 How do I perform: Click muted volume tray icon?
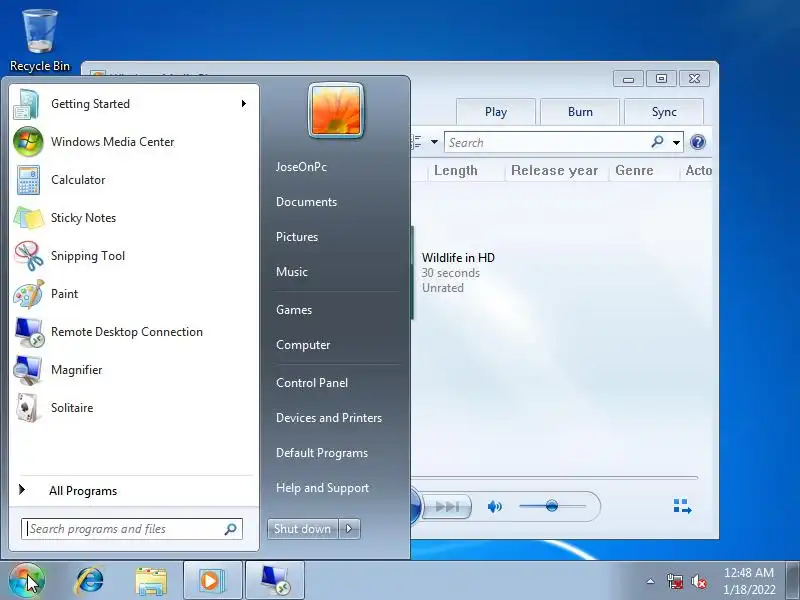(698, 581)
